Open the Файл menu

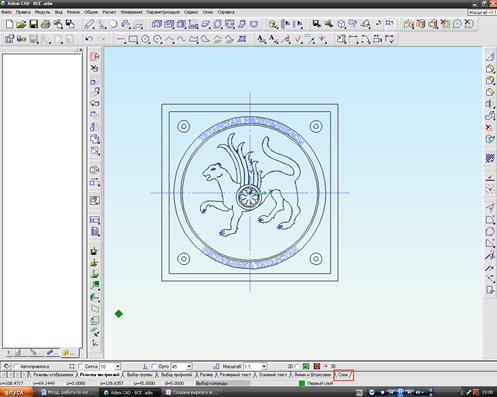[6, 12]
